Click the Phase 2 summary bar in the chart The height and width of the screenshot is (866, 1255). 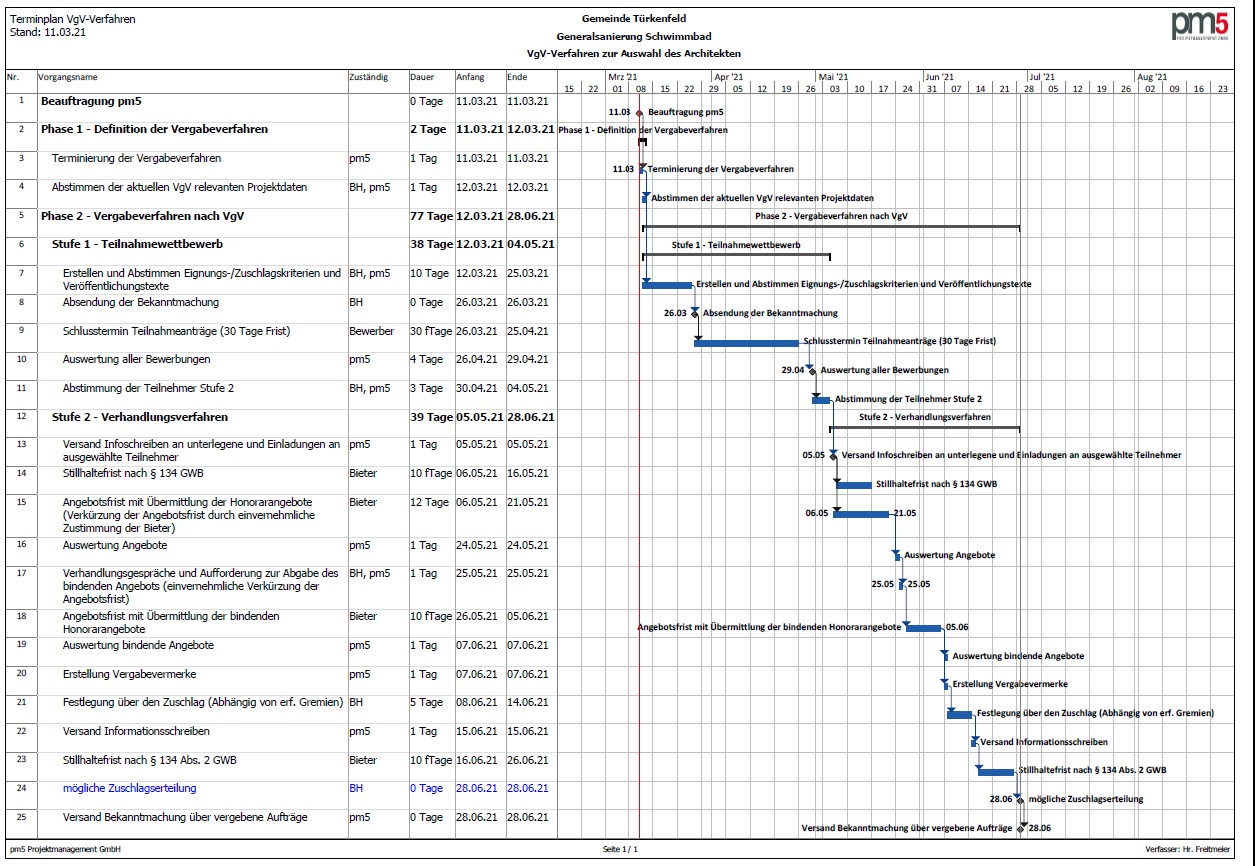point(830,228)
